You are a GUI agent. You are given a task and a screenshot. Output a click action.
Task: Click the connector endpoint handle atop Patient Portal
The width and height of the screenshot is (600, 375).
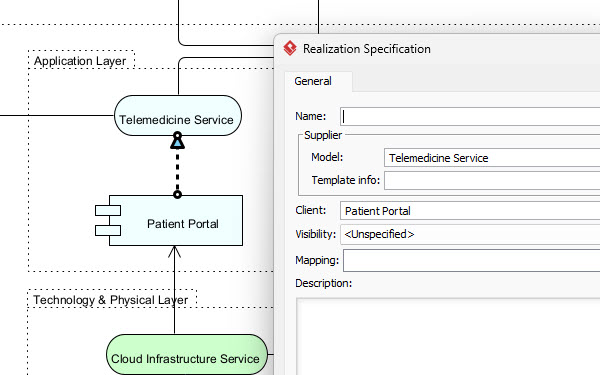click(177, 194)
